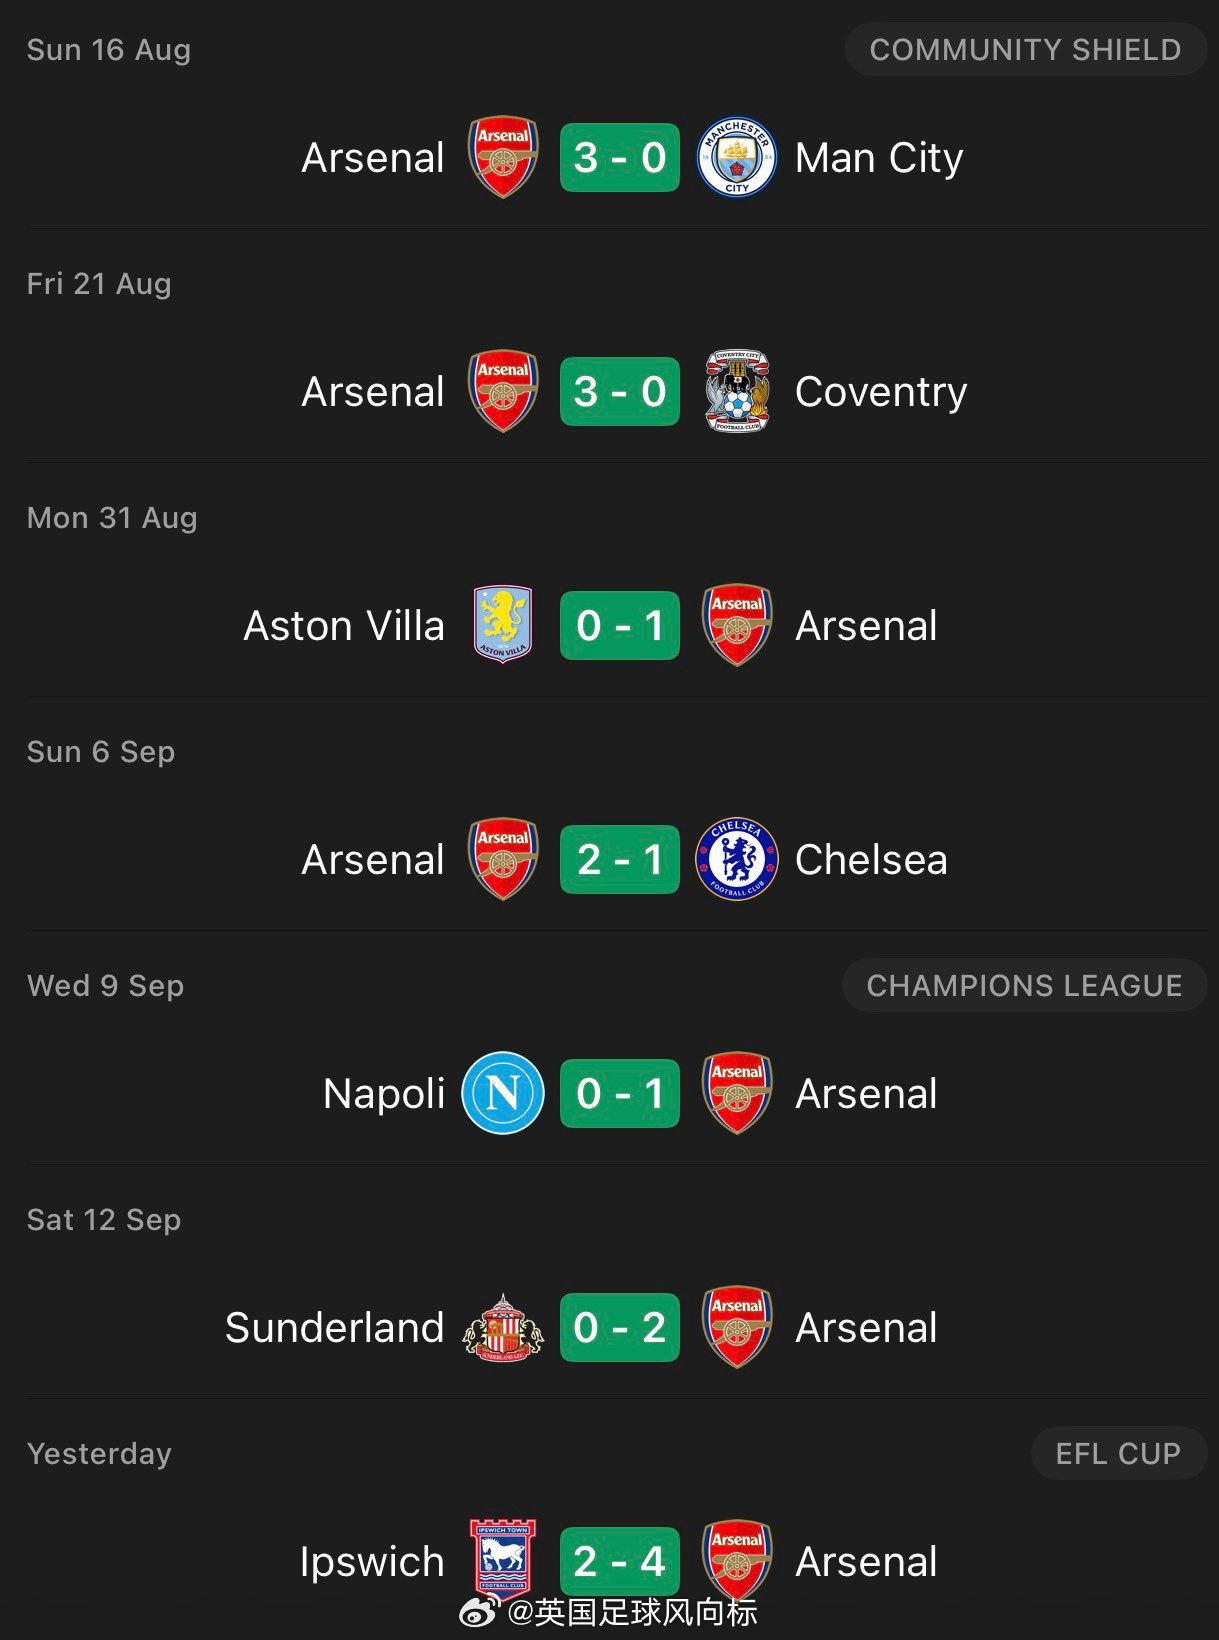Open the Champions League competition tag
1219x1640 pixels.
1024,986
